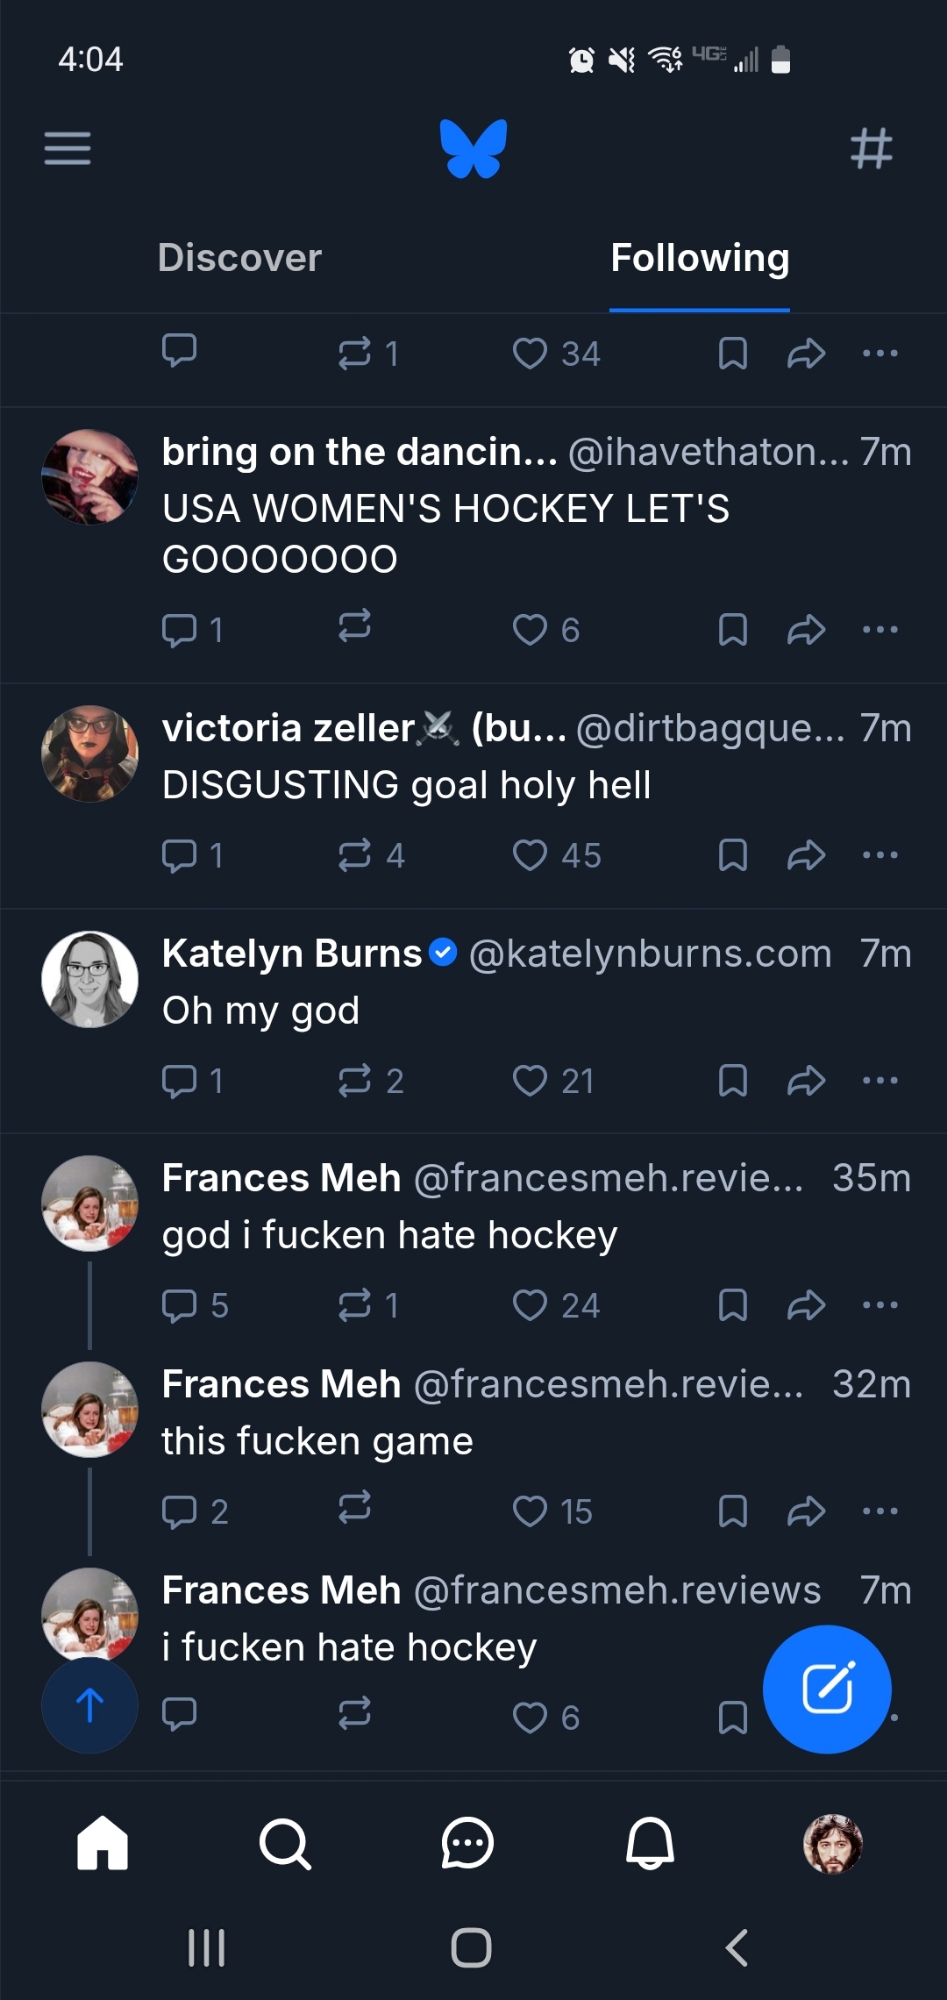This screenshot has width=947, height=2000.
Task: Tap the scroll-to-top arrow button
Action: tap(90, 1706)
